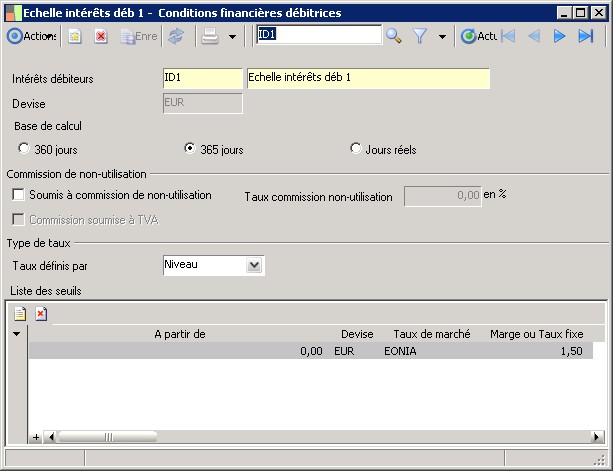Click the horizontal scrollbar thumb
This screenshot has width=613, height=471.
click(x=108, y=437)
